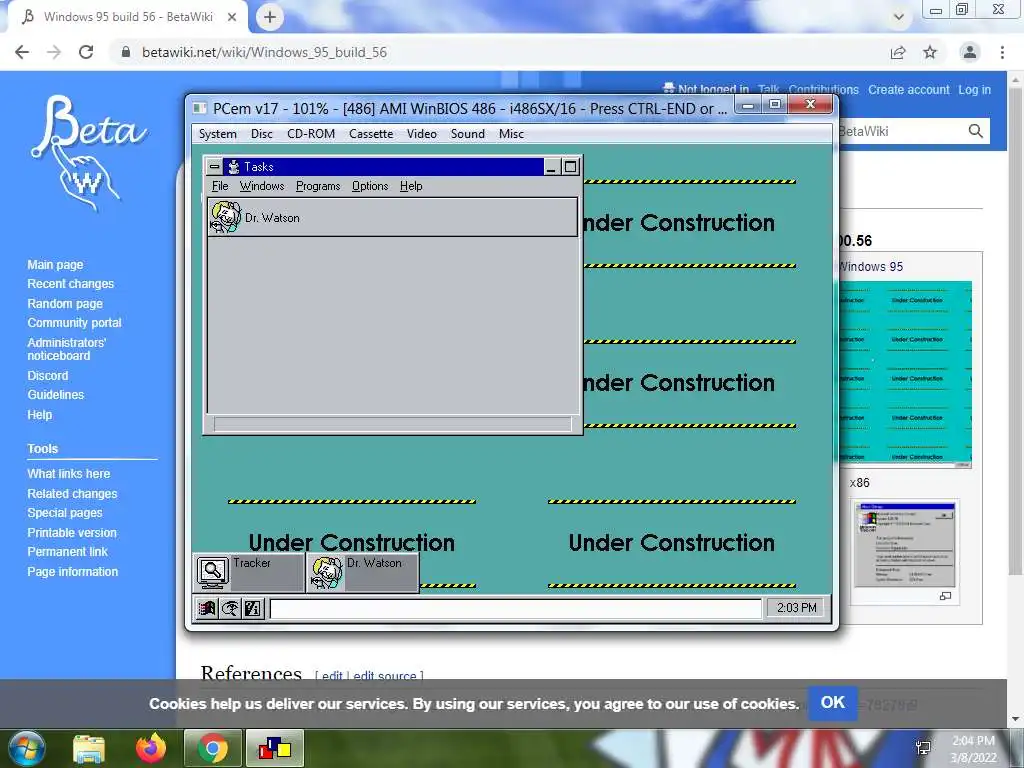Open the Chrome profile icon
This screenshot has width=1024, height=768.
(x=970, y=52)
